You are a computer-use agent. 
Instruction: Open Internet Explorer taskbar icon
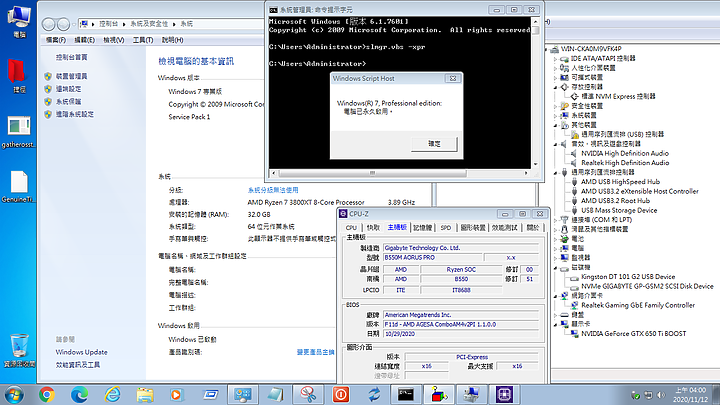(x=112, y=394)
